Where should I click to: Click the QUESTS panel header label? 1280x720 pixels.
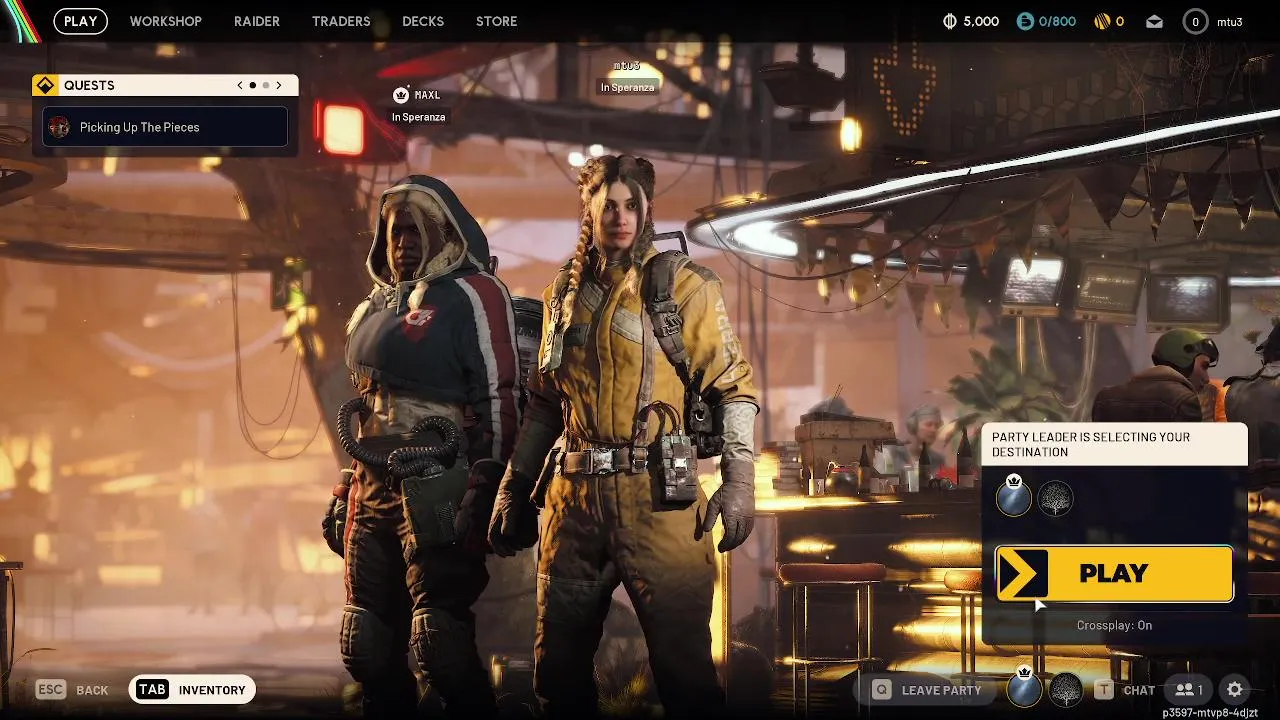pos(89,86)
